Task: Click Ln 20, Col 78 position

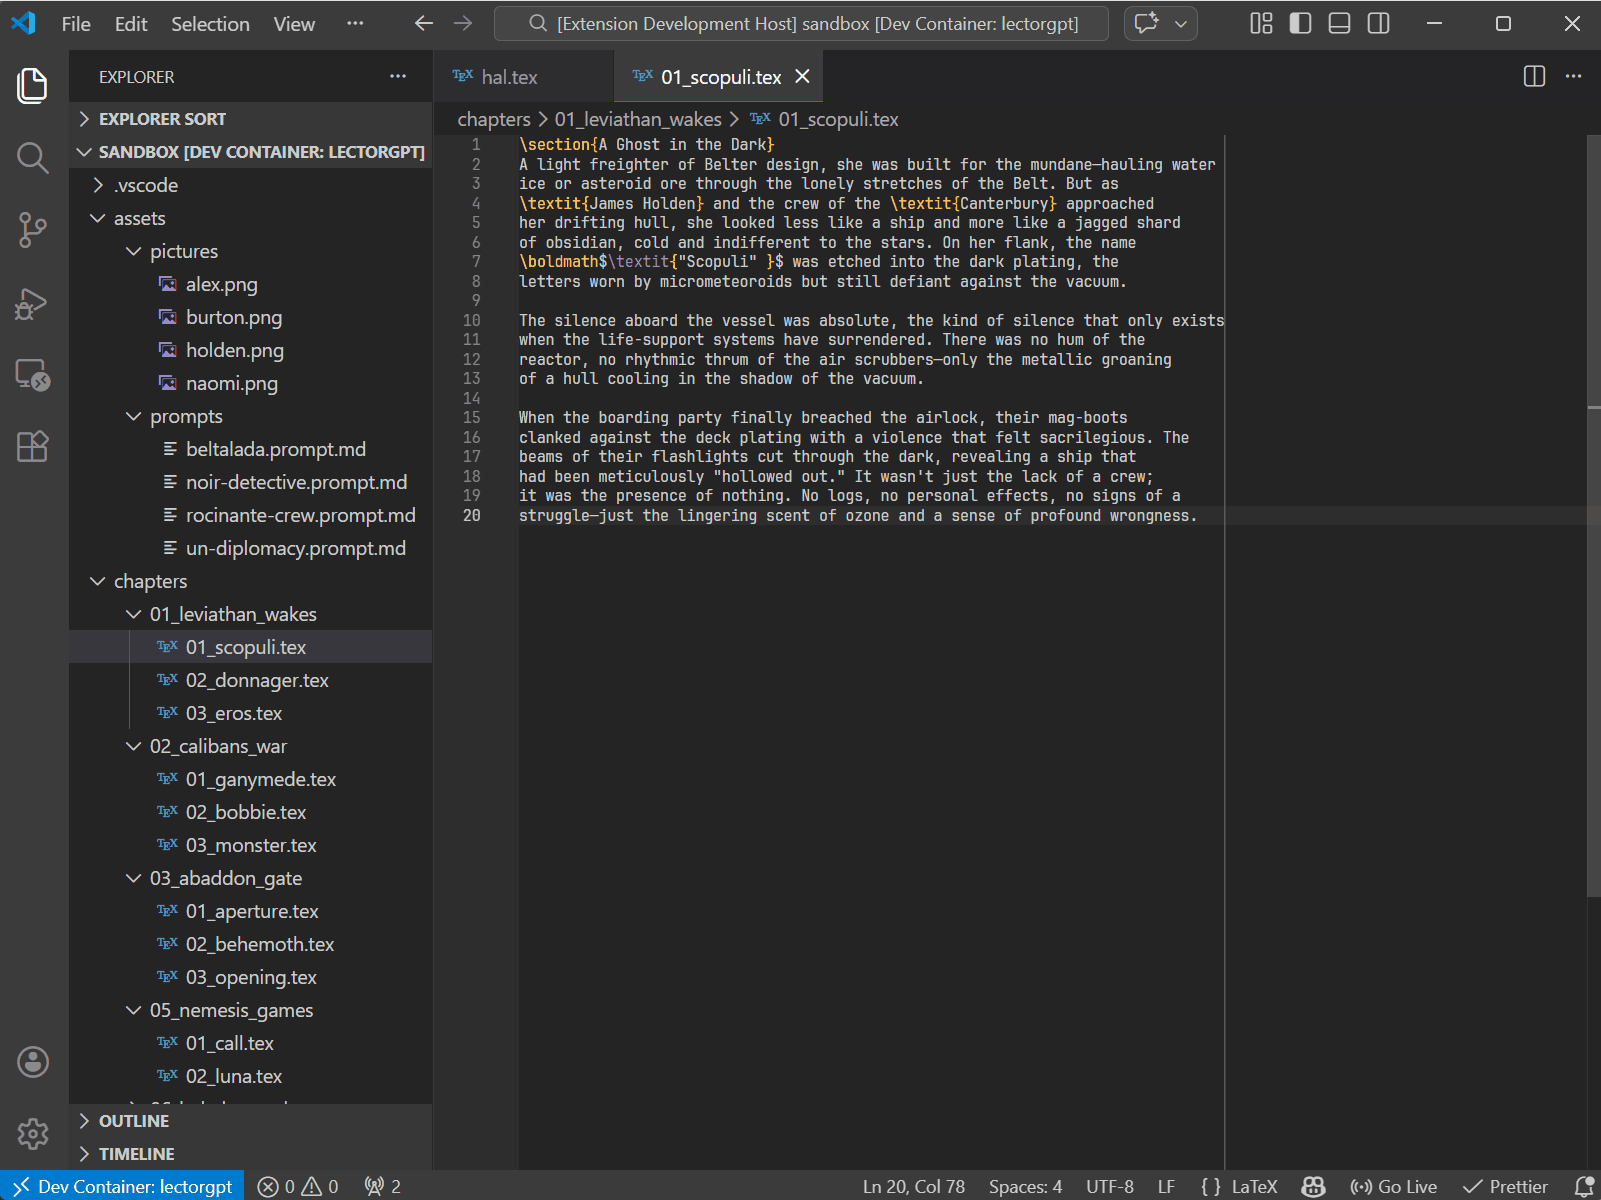Action: [x=914, y=1186]
